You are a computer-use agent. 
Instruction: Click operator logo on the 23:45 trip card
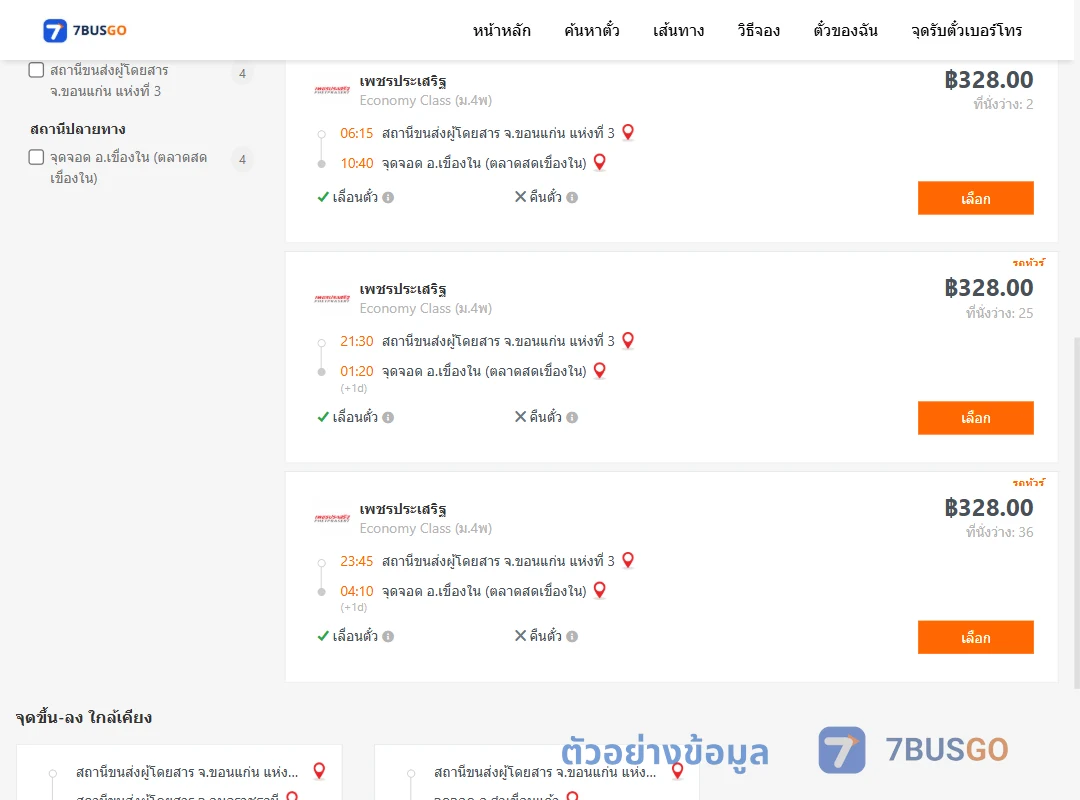click(x=332, y=518)
